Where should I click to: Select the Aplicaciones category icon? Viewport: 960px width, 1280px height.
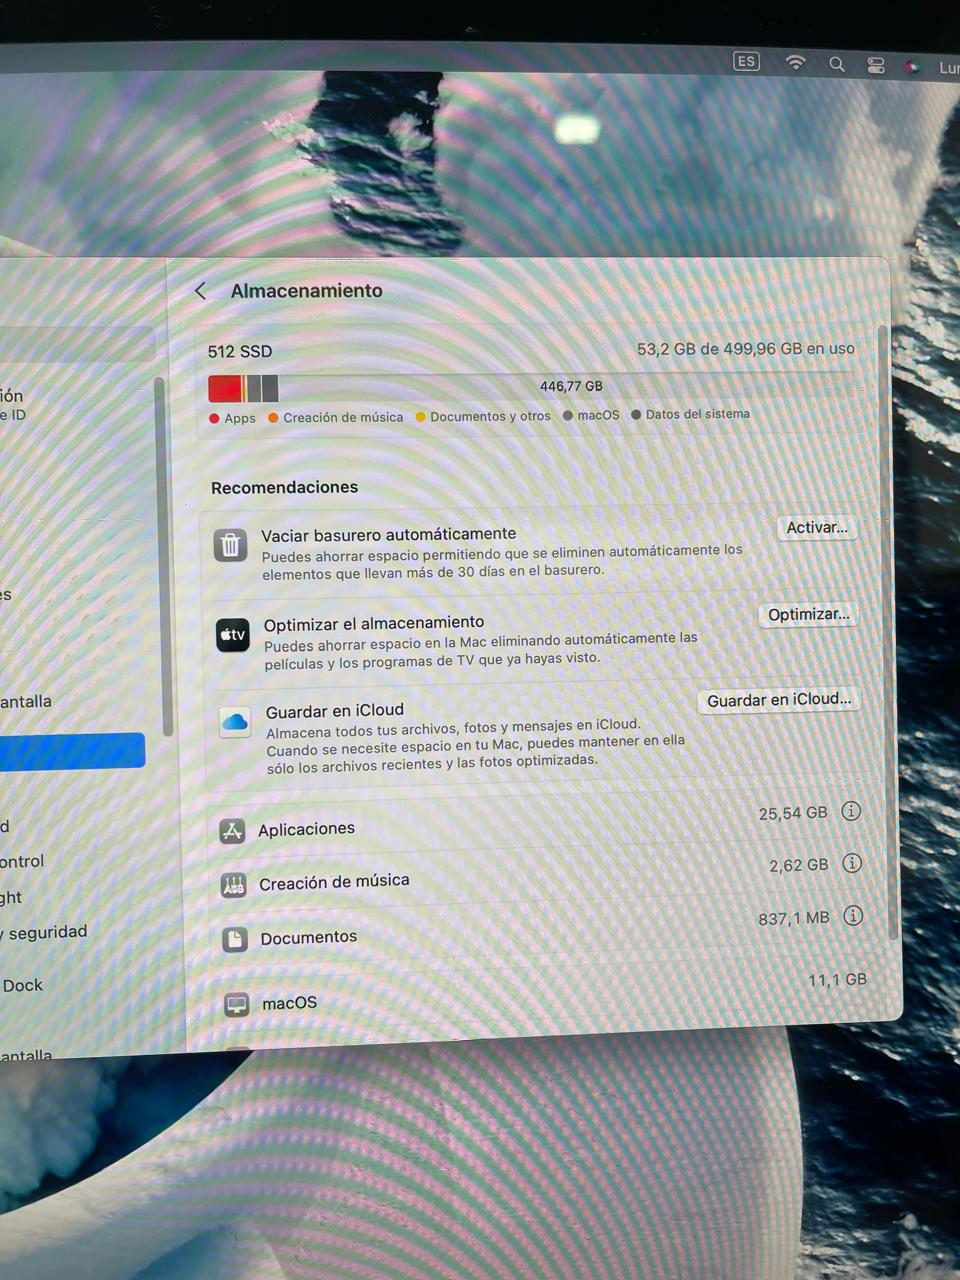(x=232, y=830)
